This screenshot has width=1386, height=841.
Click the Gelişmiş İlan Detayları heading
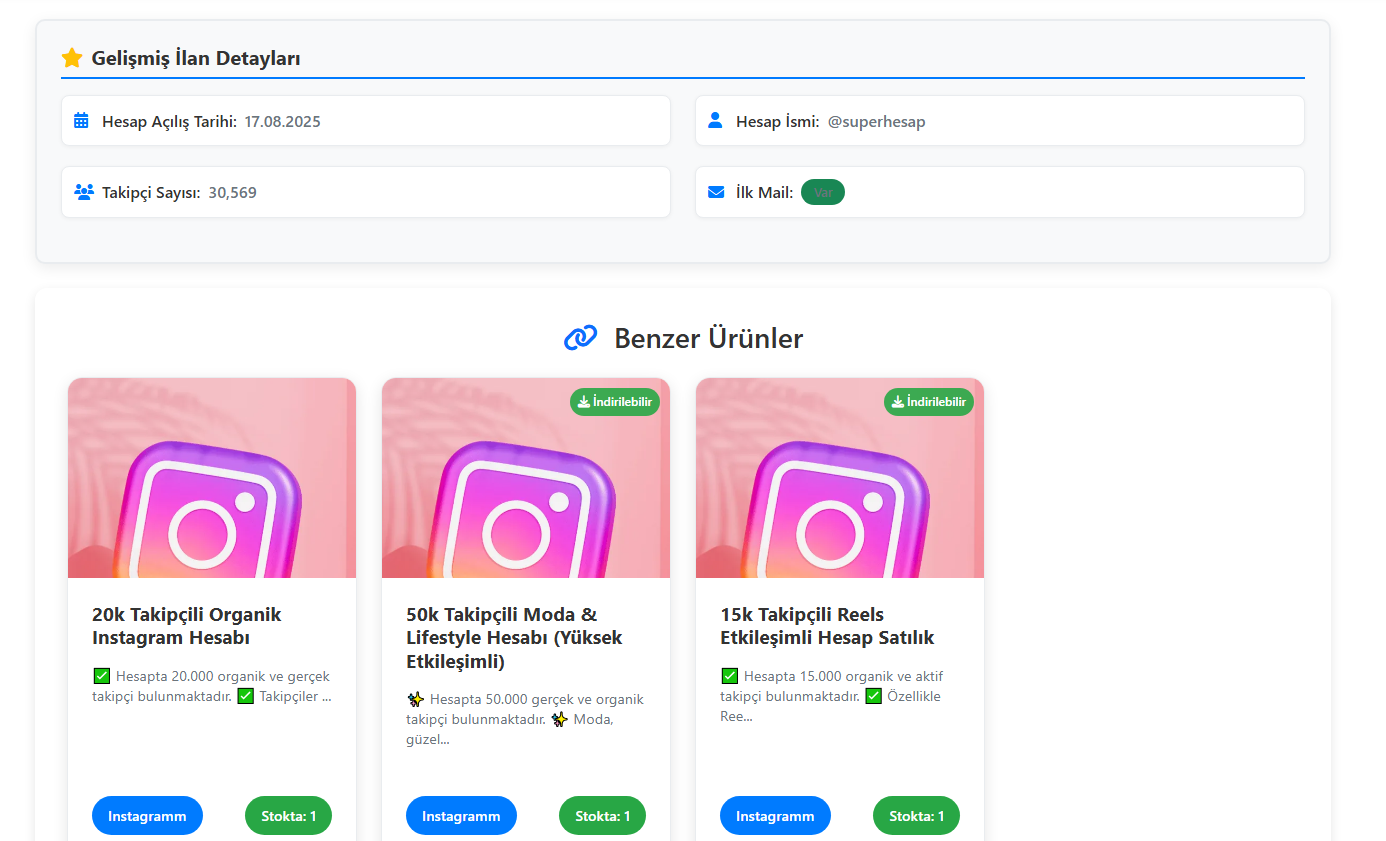[196, 58]
